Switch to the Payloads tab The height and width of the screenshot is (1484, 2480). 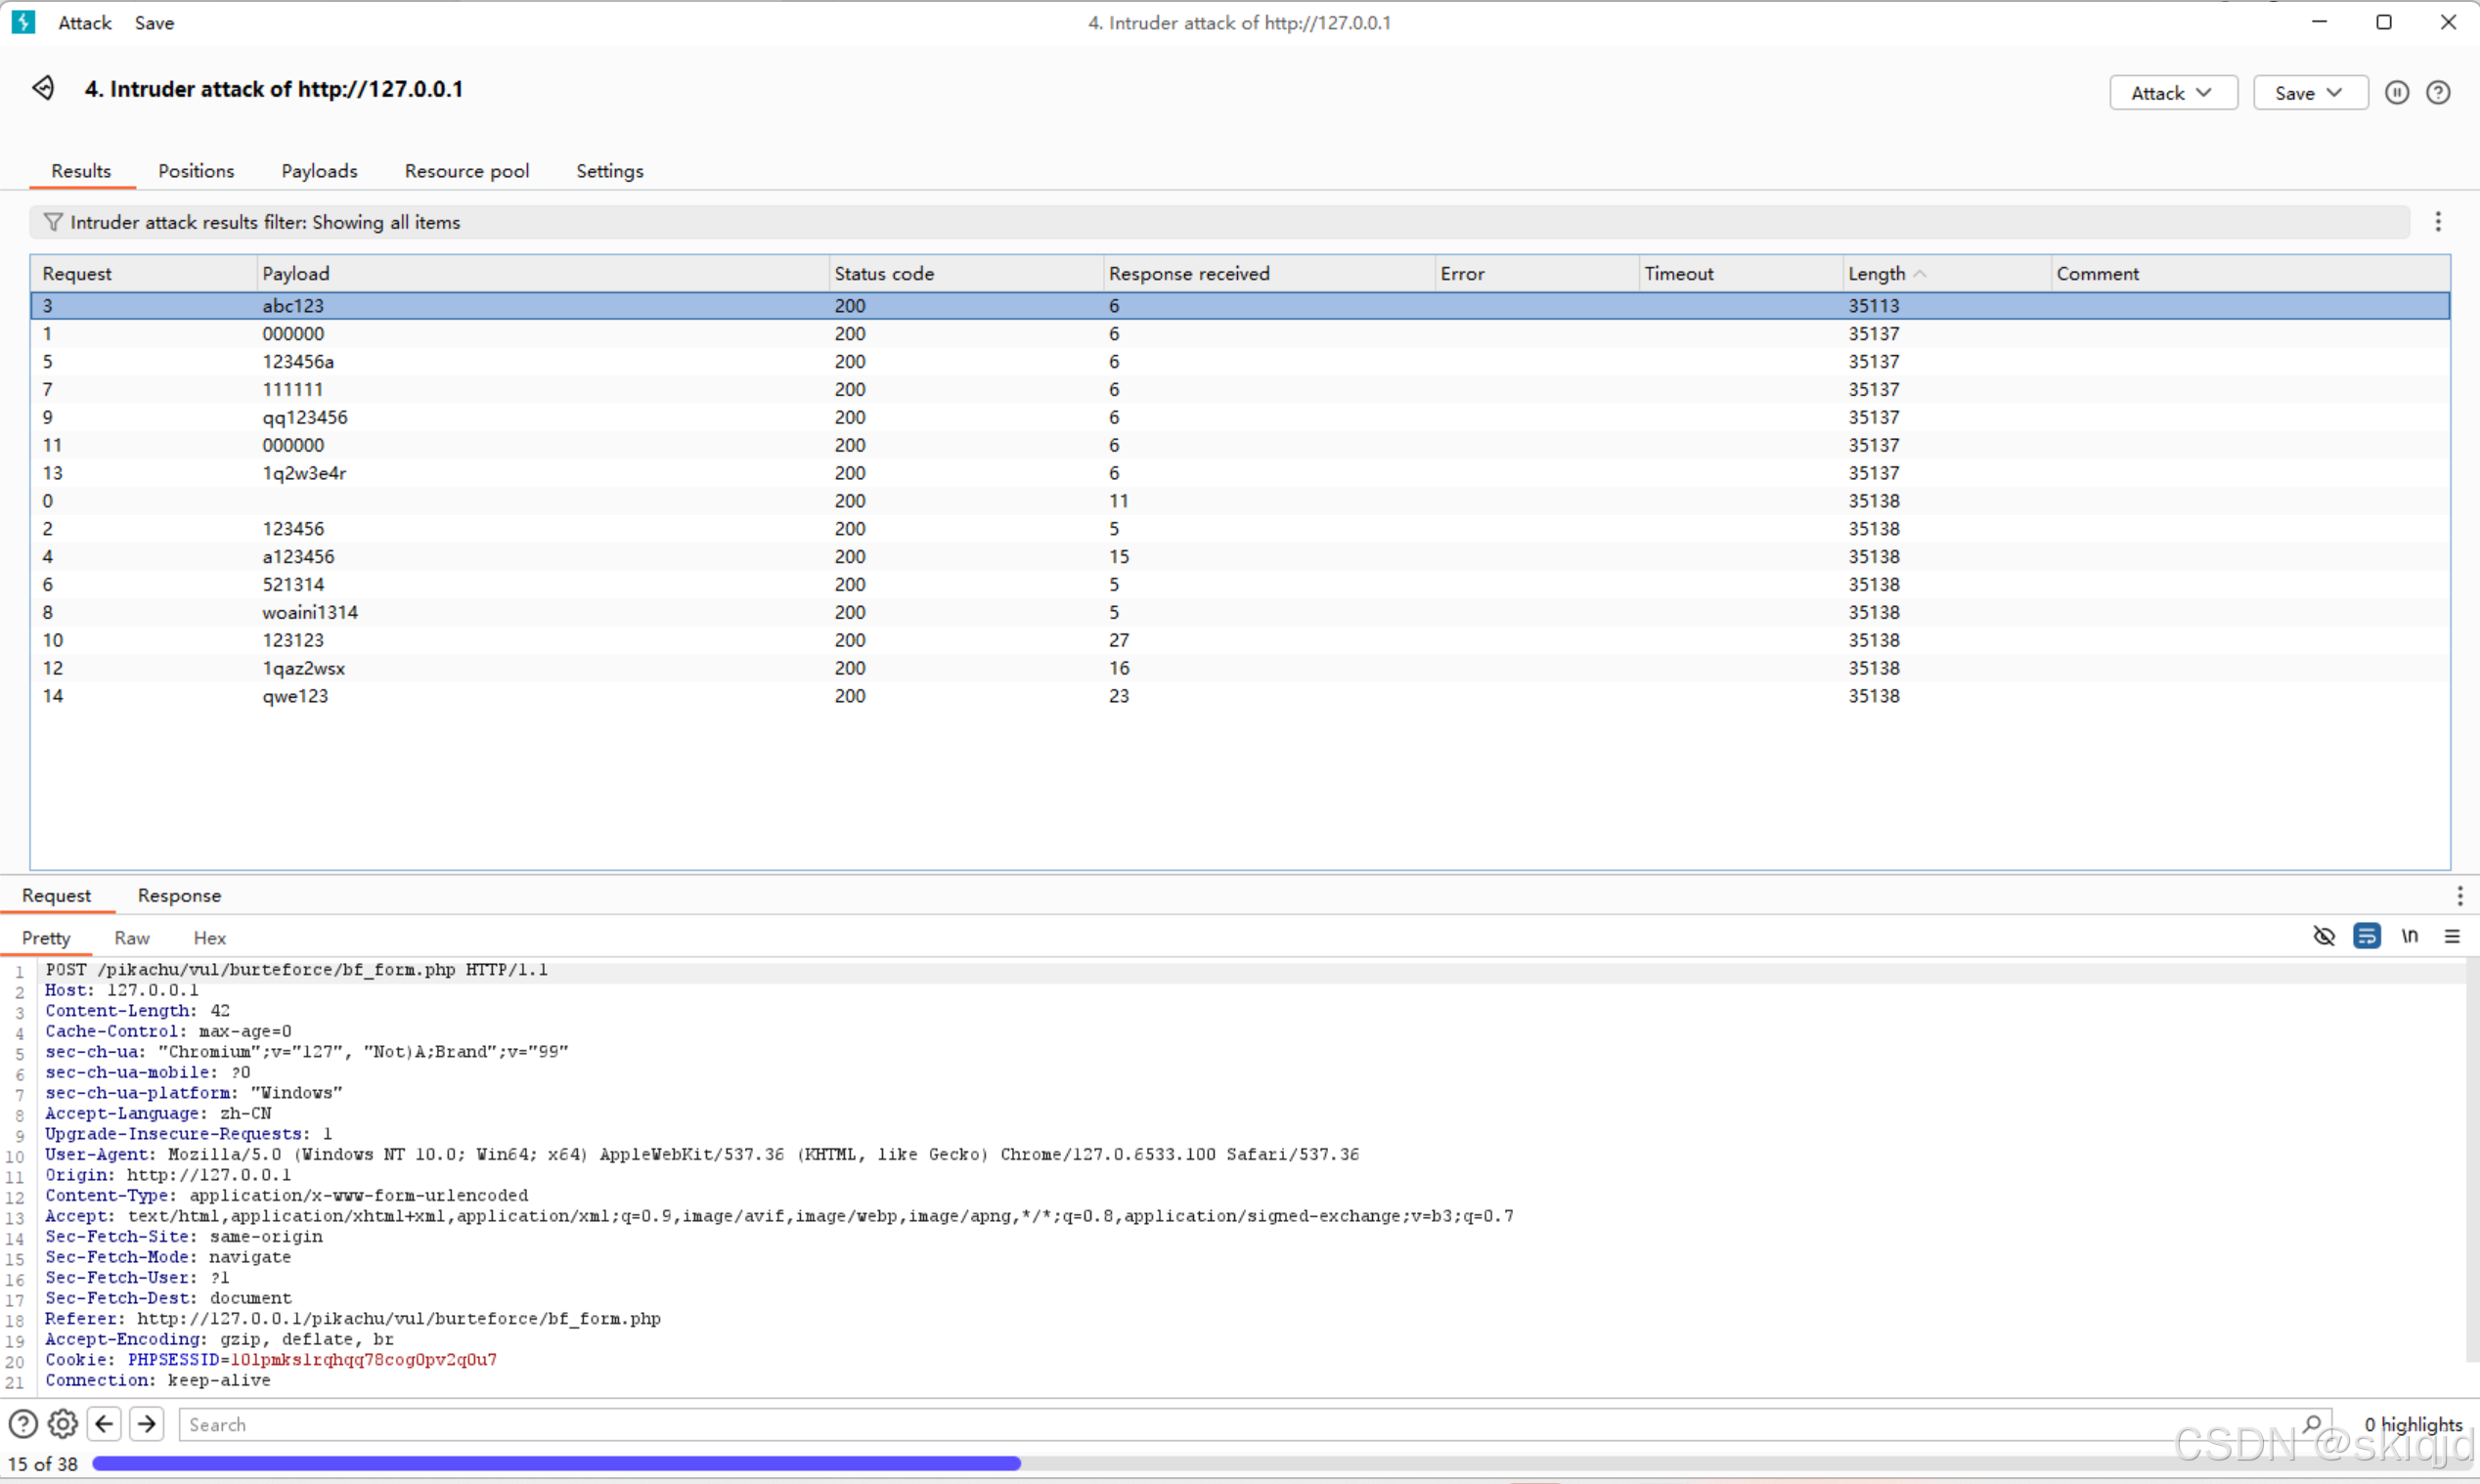[319, 171]
